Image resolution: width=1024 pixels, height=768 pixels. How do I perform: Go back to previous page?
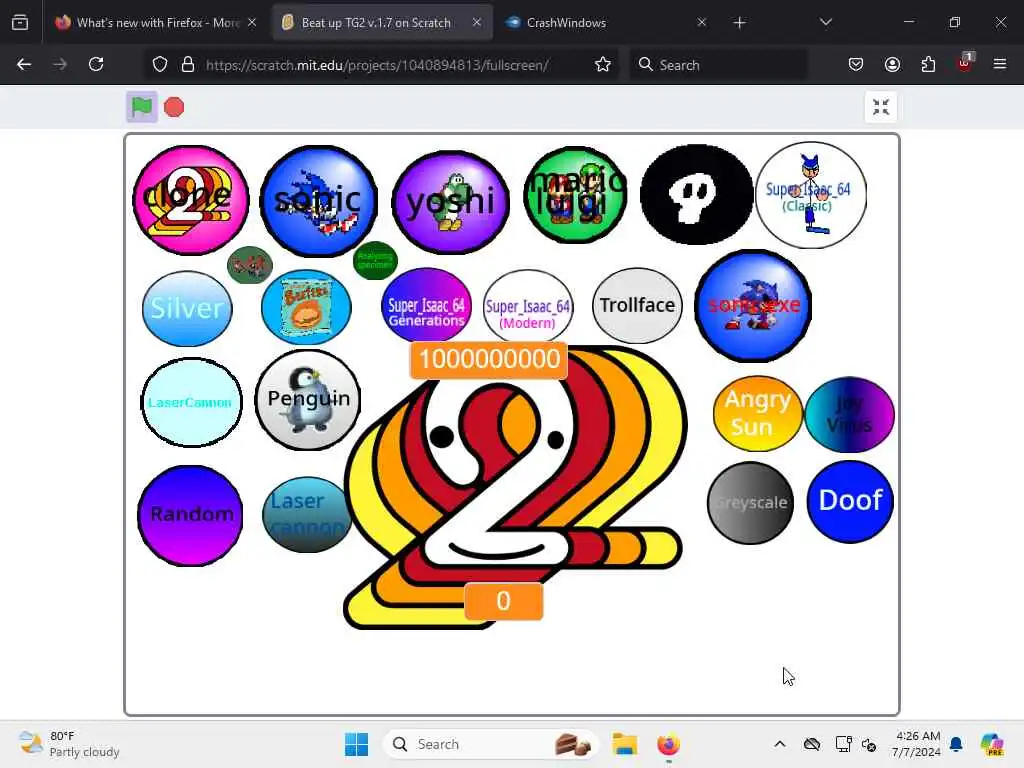pyautogui.click(x=24, y=64)
